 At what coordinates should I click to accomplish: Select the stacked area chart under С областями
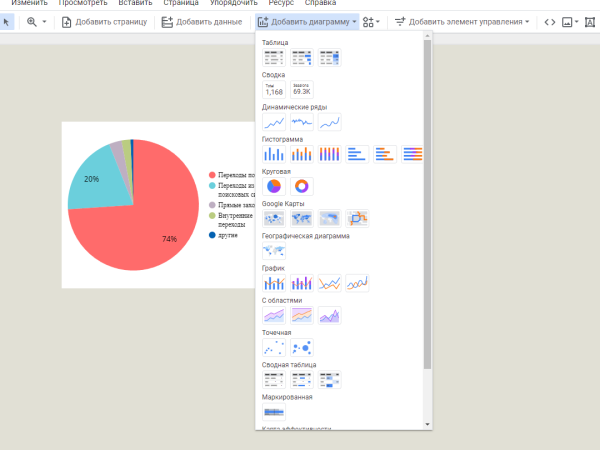pos(302,315)
